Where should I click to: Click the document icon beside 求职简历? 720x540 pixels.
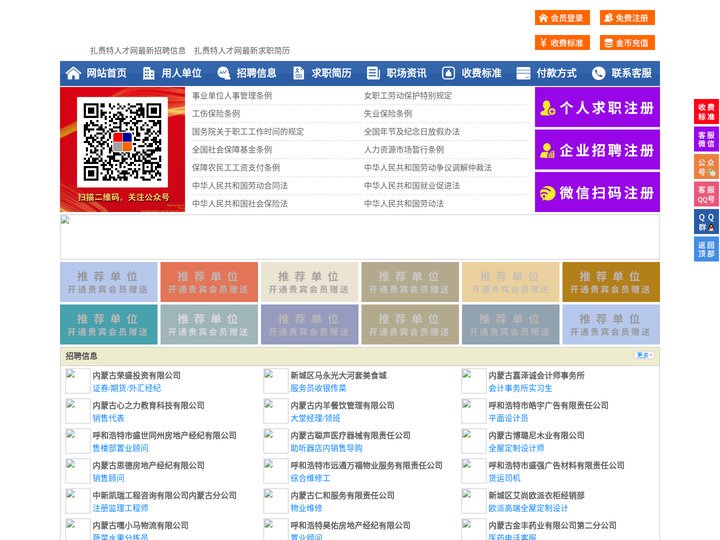coord(298,73)
